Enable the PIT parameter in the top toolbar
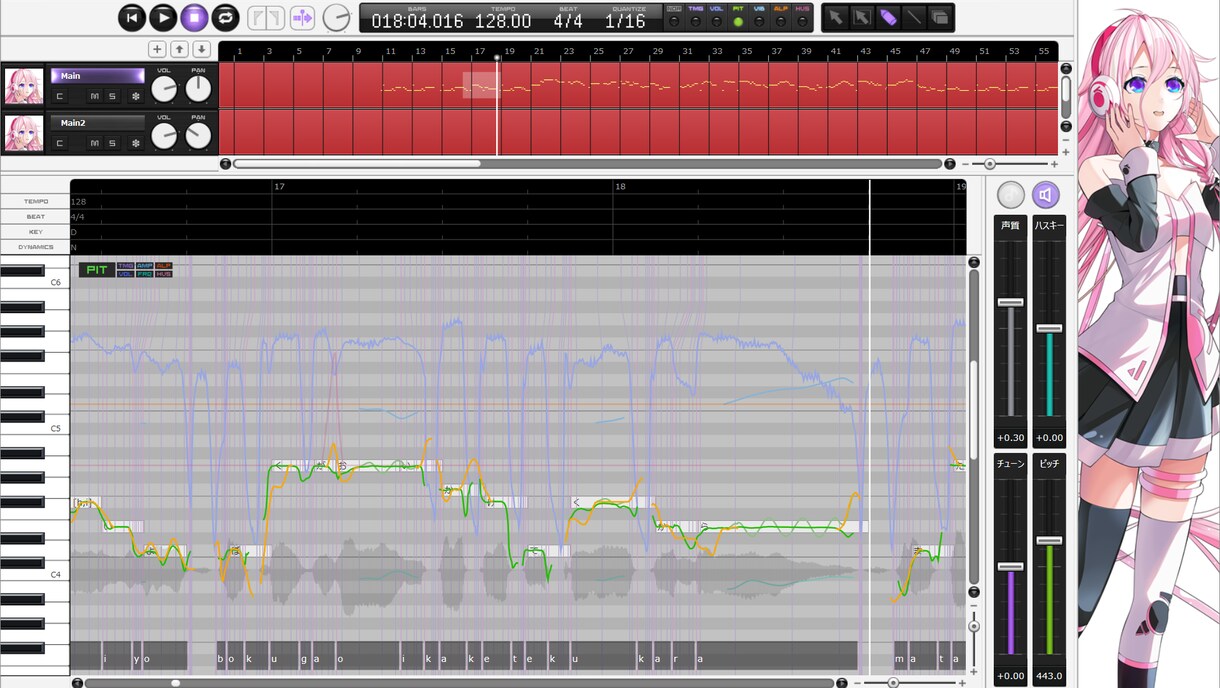 (738, 17)
